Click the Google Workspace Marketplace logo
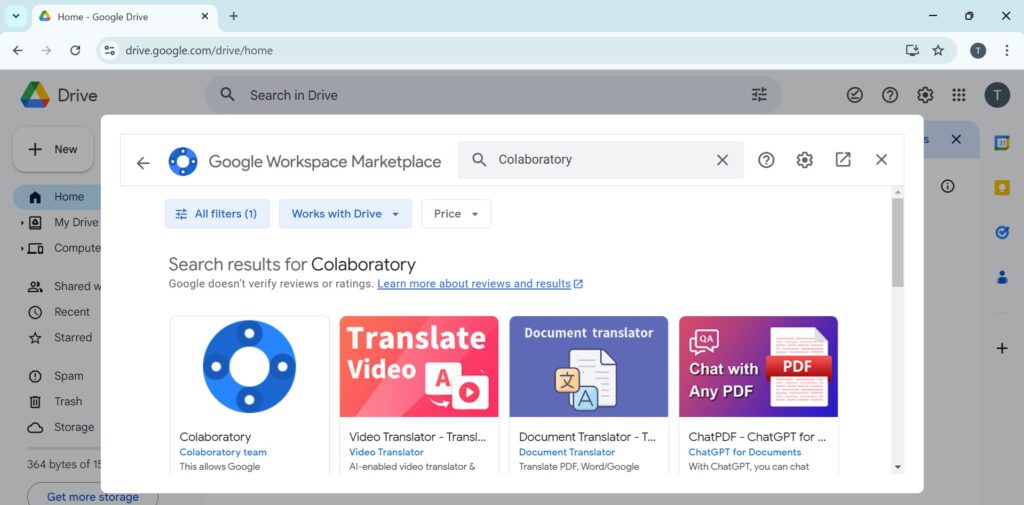The image size is (1024, 505). [x=183, y=161]
